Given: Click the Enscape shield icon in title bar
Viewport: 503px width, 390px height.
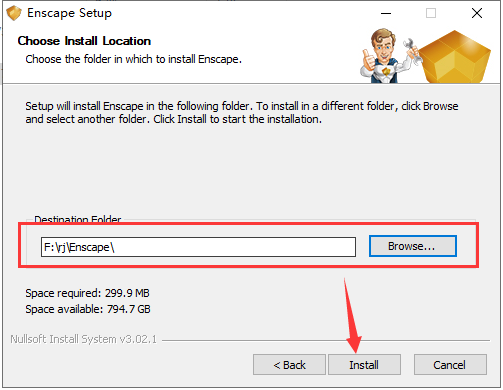Looking at the screenshot, I should point(14,13).
